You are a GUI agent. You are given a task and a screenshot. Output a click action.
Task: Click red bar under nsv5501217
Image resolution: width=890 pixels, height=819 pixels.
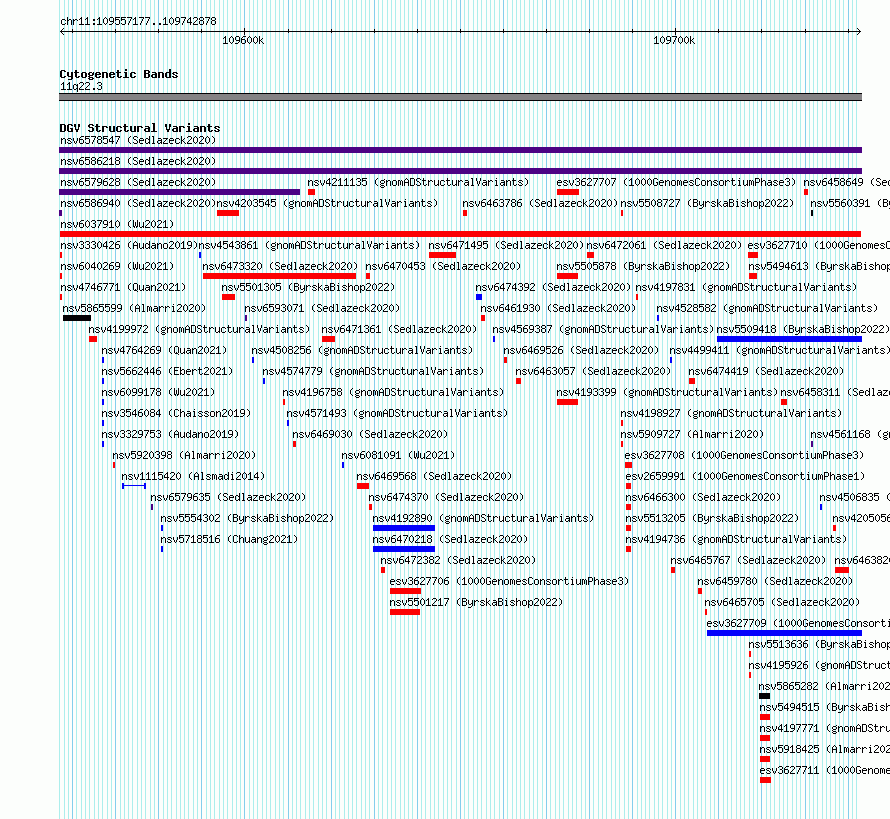405,612
